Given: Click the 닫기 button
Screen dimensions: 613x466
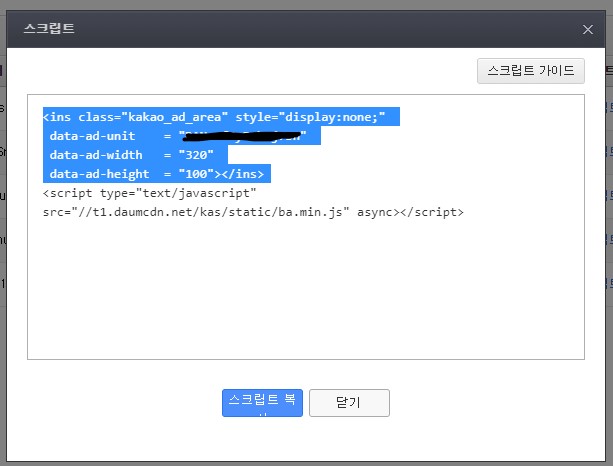Looking at the screenshot, I should [x=349, y=403].
